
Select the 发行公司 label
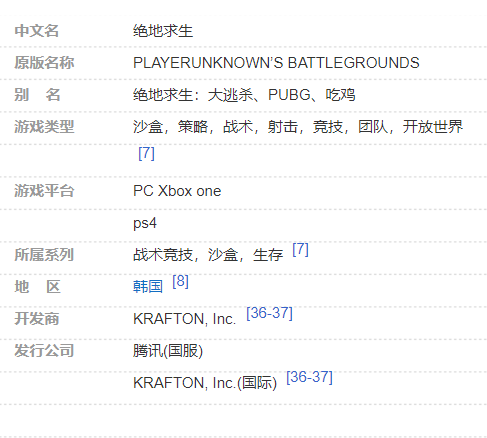click(44, 351)
